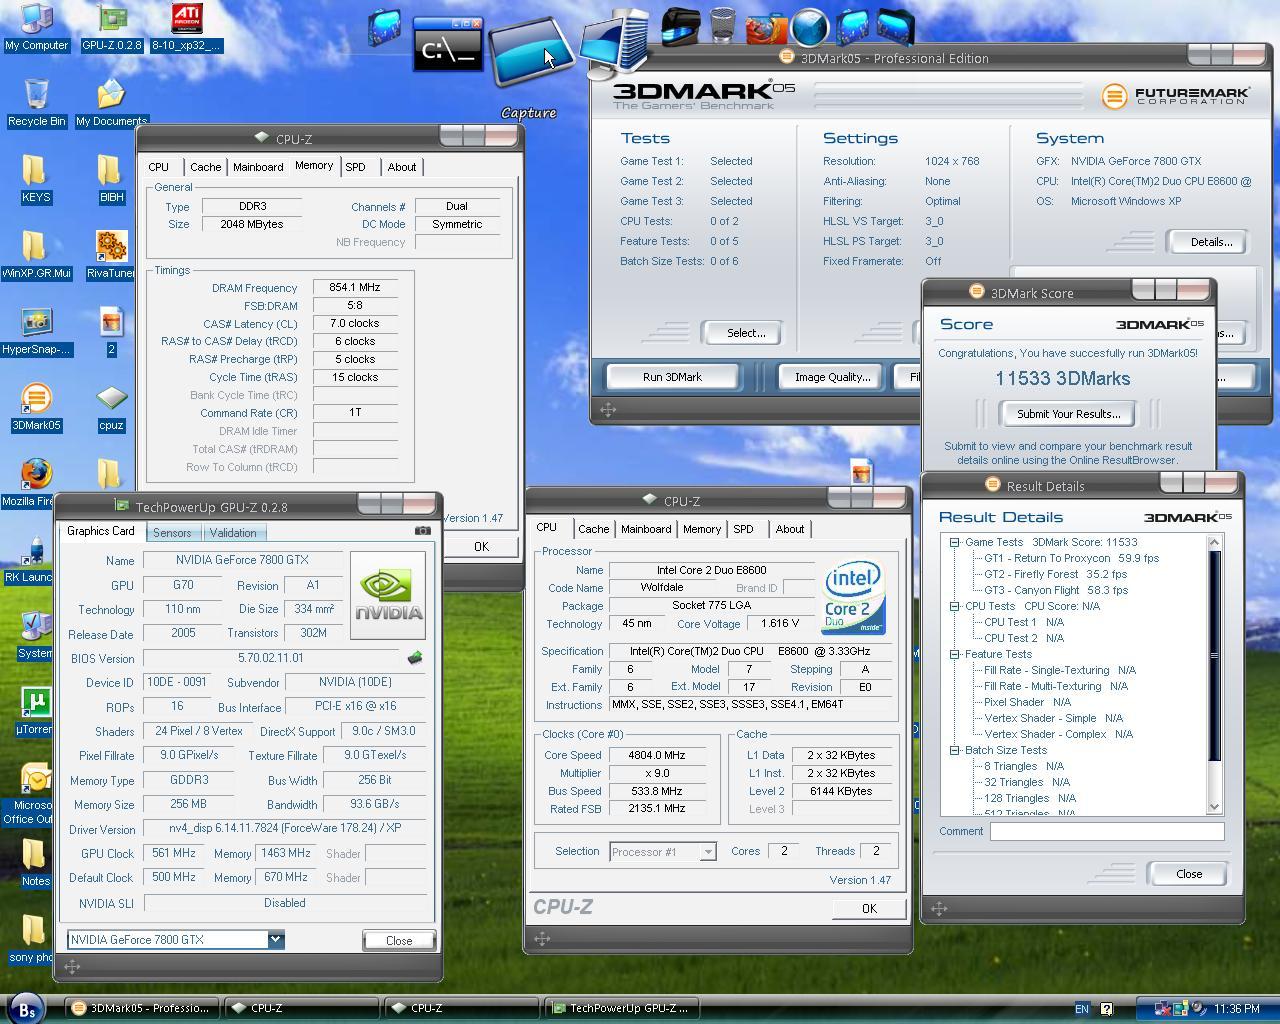
Task: Collapse the Game Tests tree node
Action: 954,542
